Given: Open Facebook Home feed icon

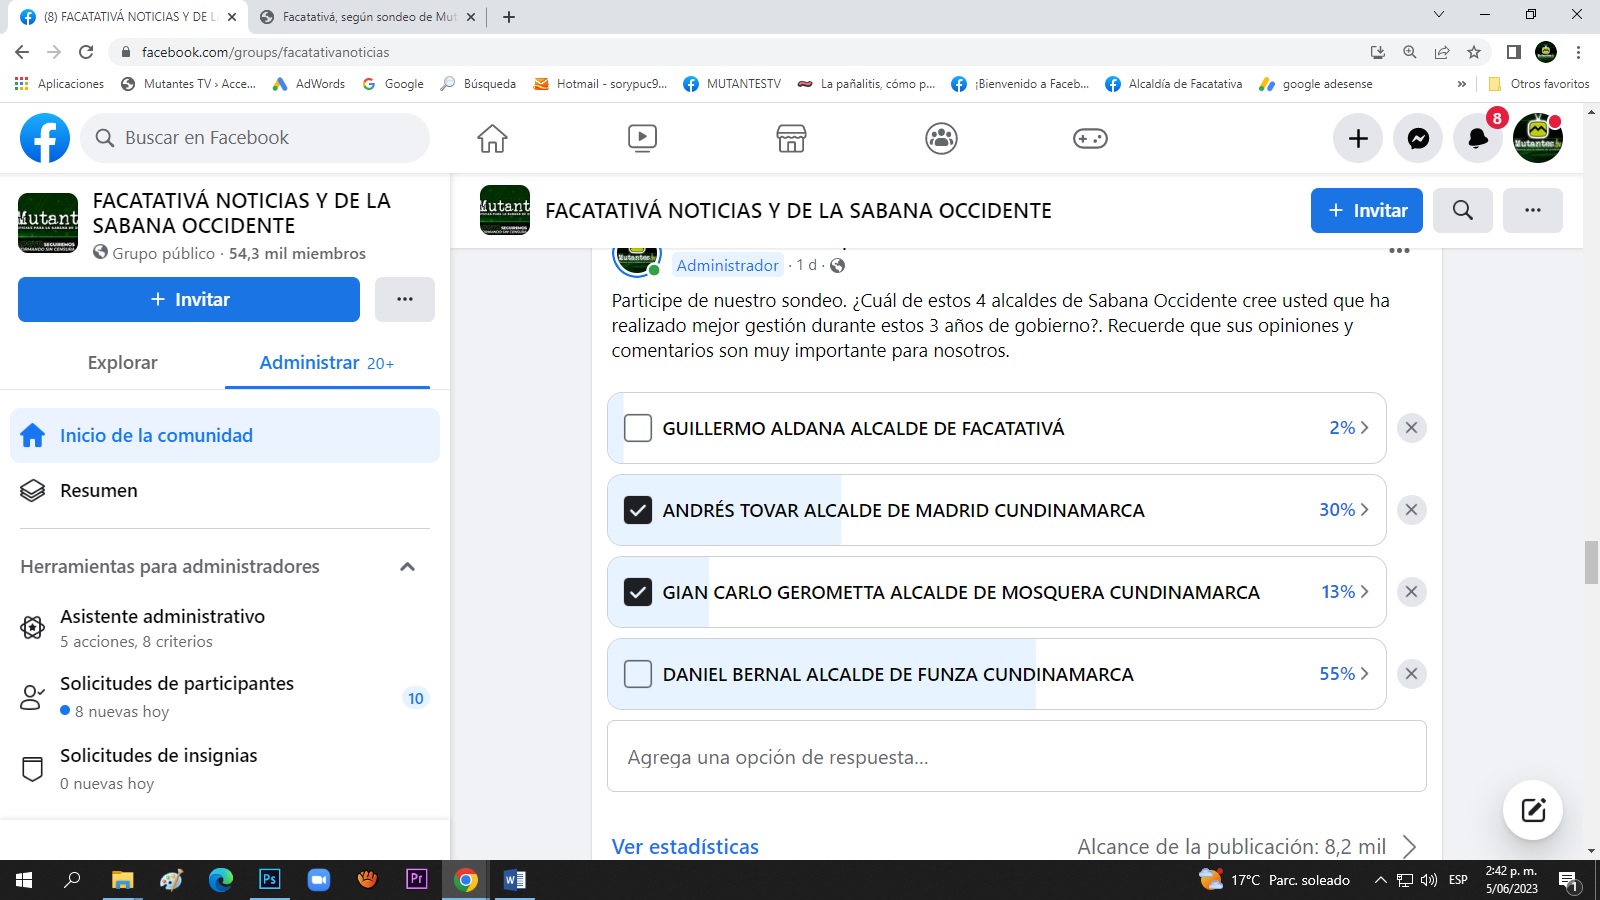Looking at the screenshot, I should pyautogui.click(x=492, y=138).
